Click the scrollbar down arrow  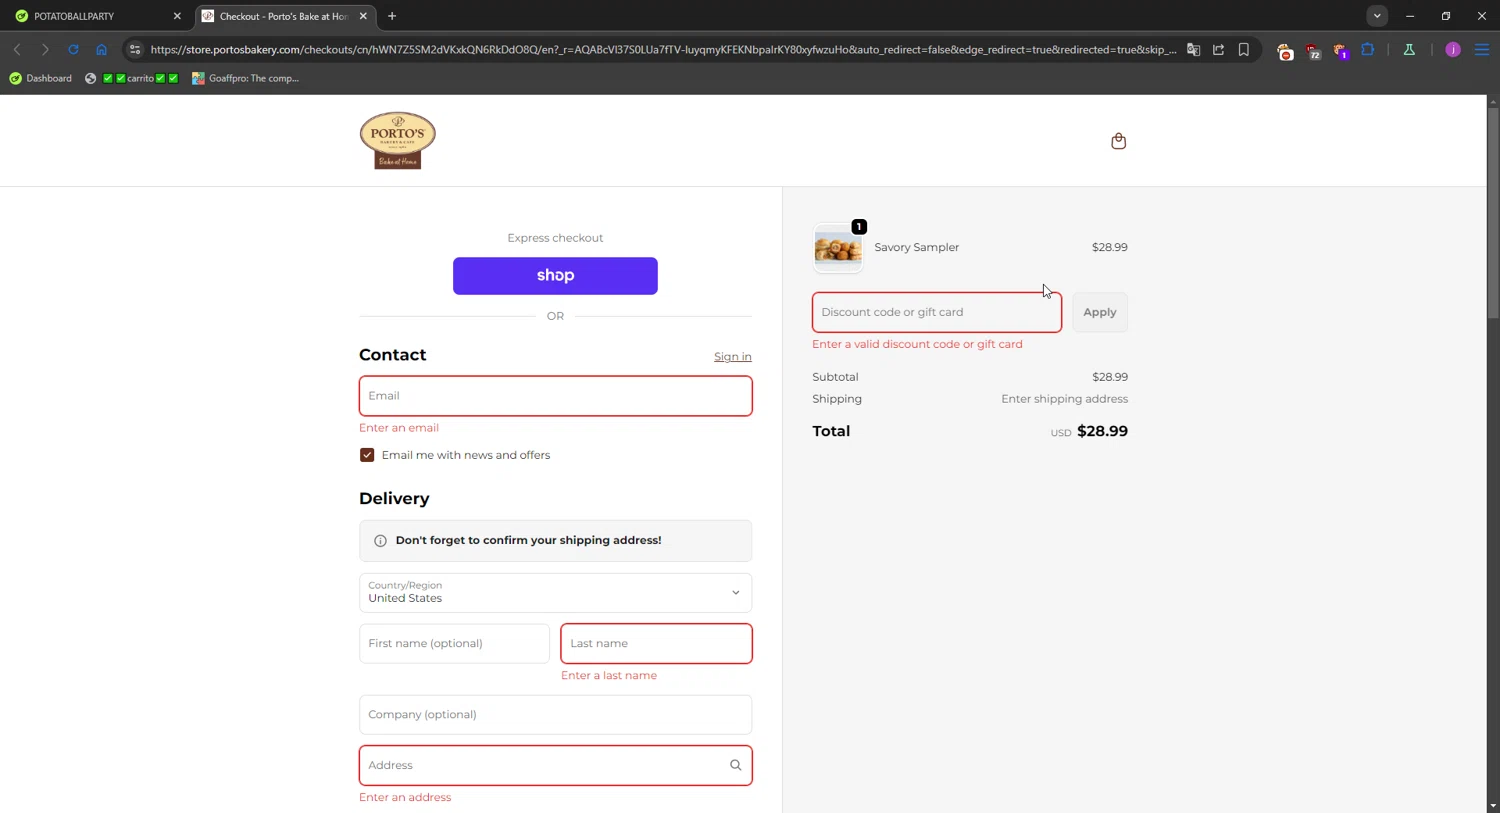pyautogui.click(x=1493, y=806)
